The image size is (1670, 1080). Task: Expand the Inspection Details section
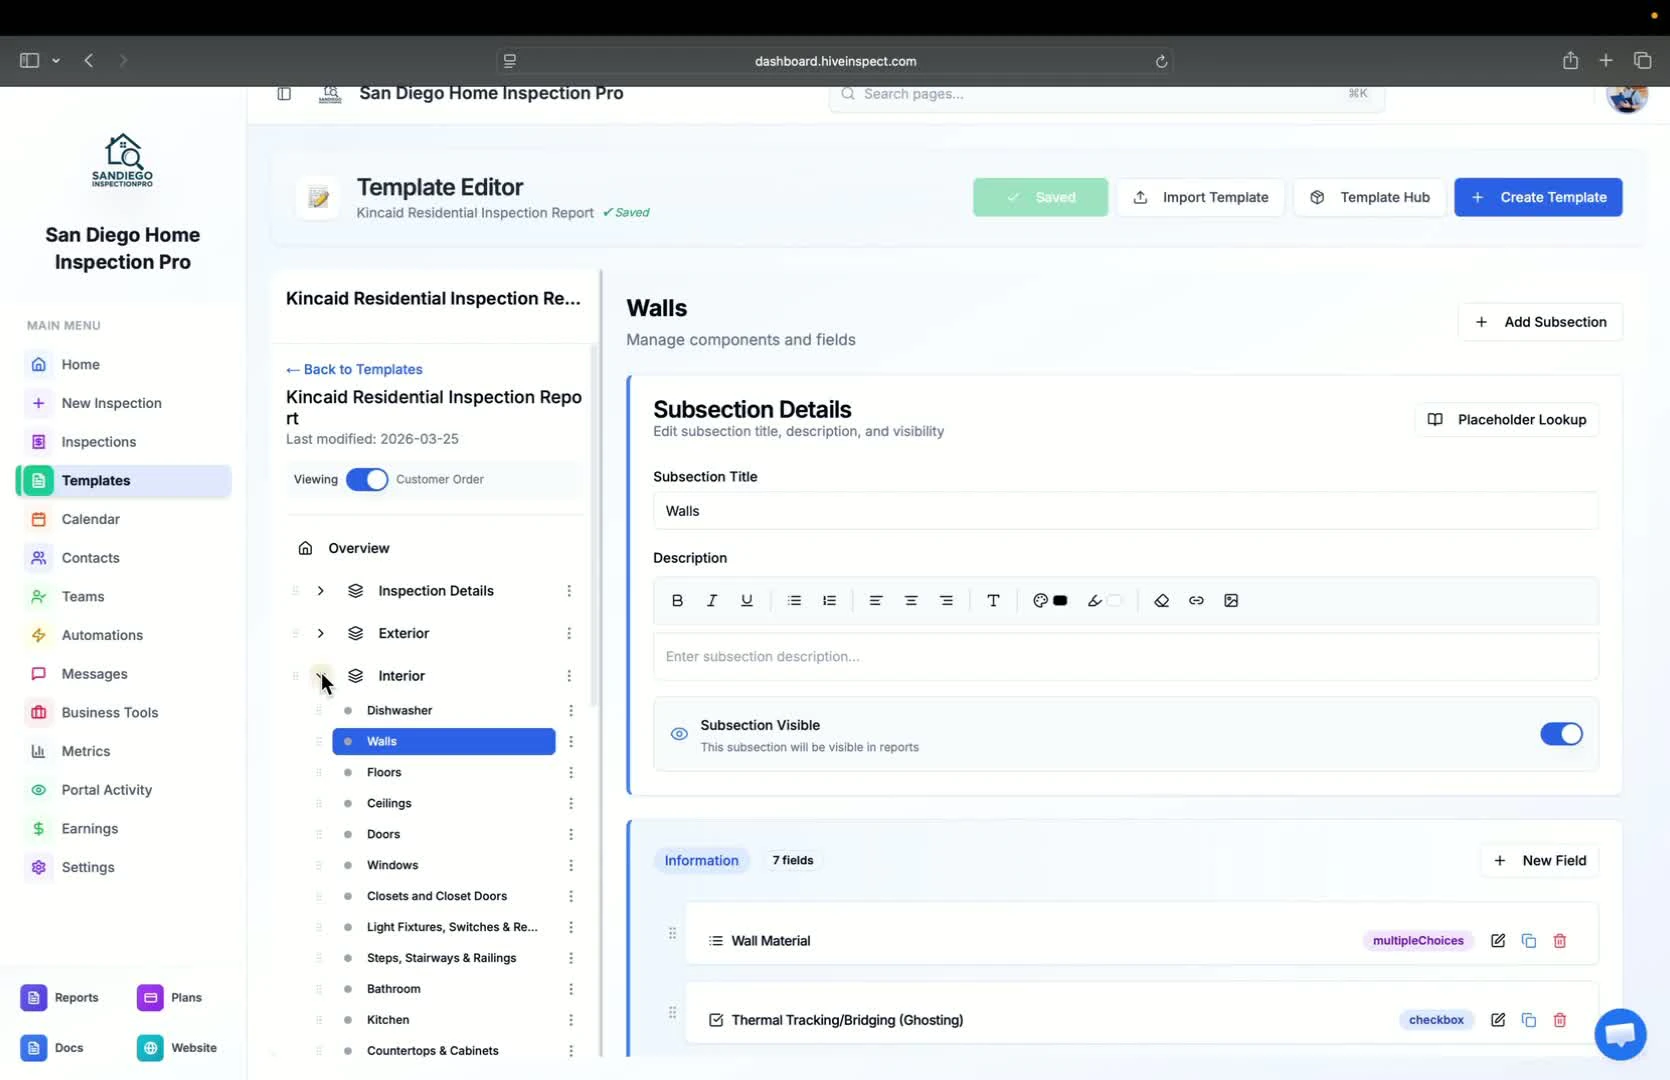click(321, 591)
